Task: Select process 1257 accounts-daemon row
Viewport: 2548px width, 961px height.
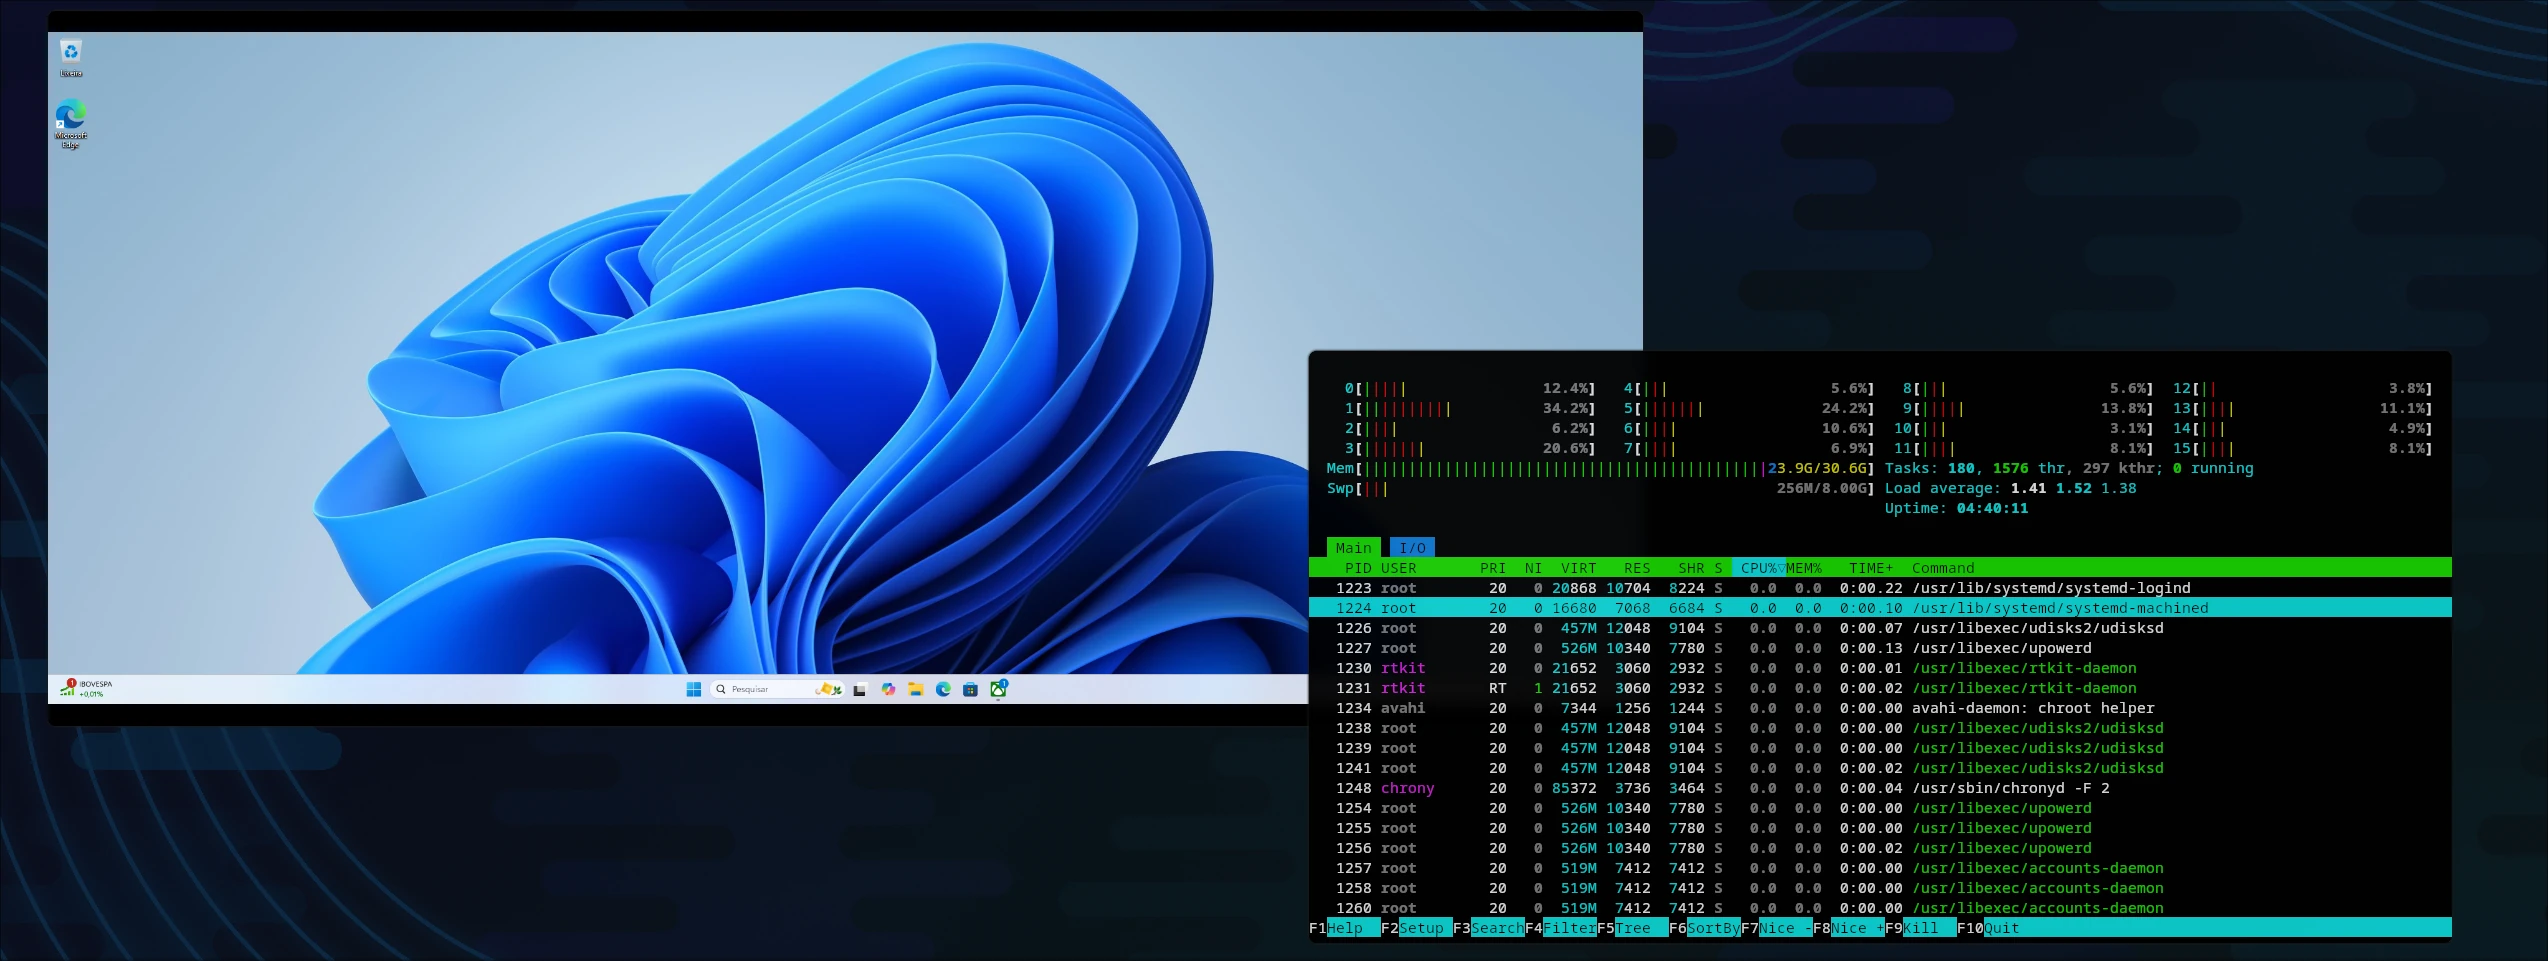Action: pyautogui.click(x=1880, y=868)
